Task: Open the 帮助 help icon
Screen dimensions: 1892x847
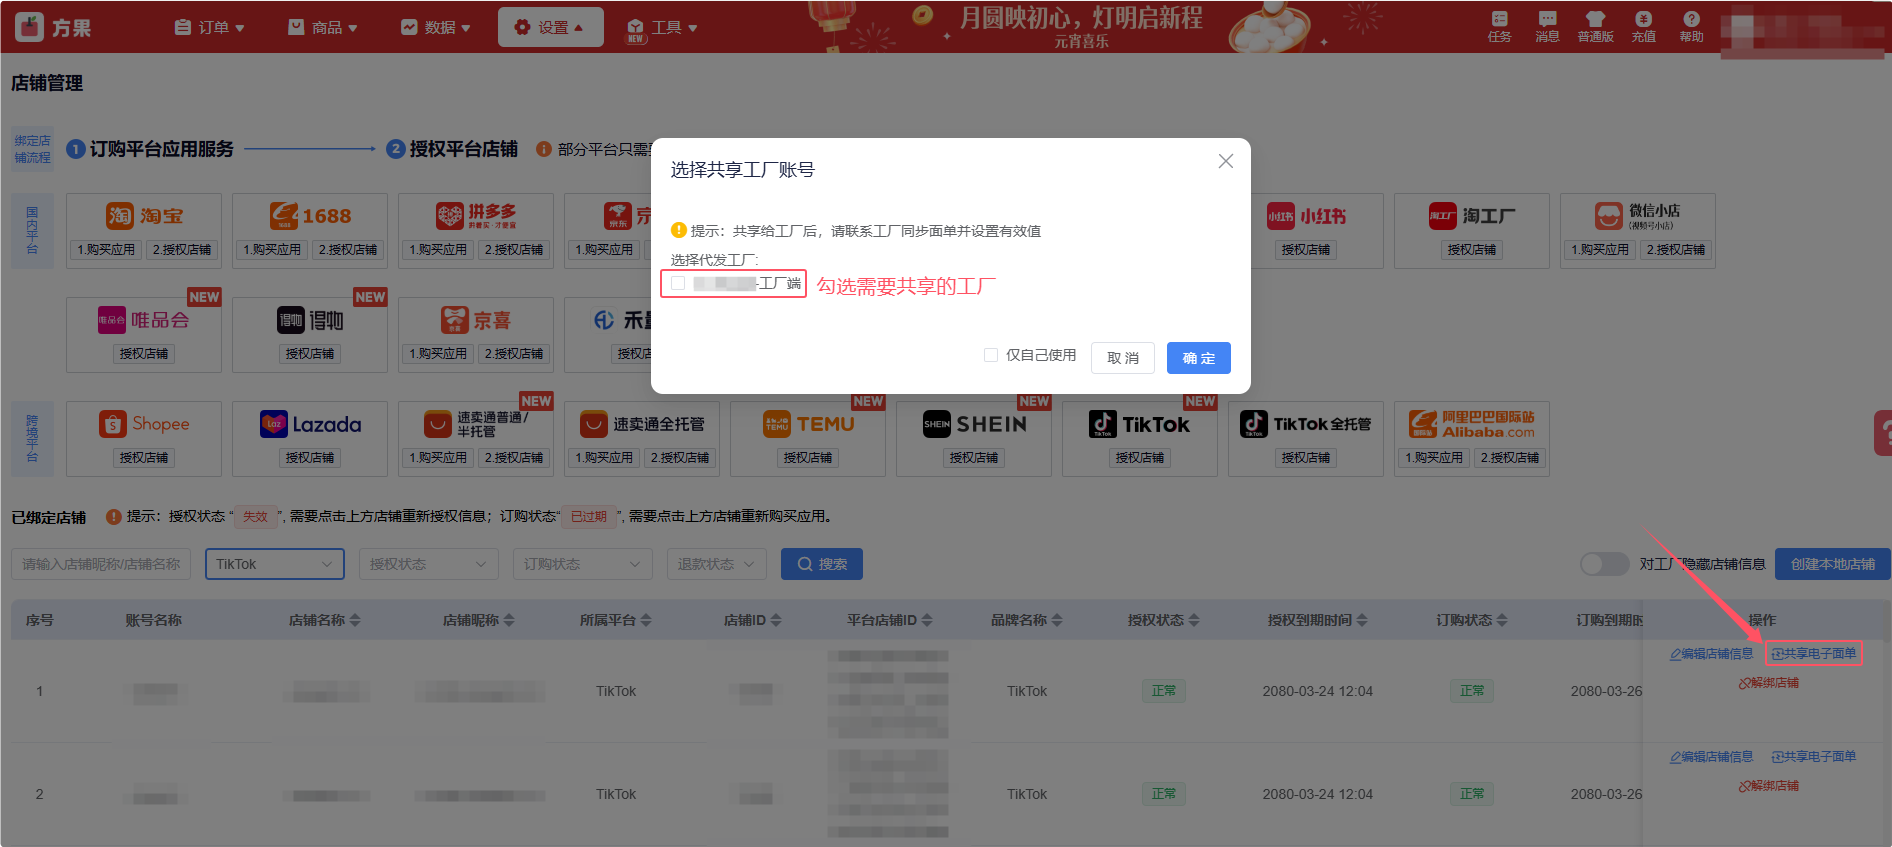Action: pyautogui.click(x=1691, y=27)
